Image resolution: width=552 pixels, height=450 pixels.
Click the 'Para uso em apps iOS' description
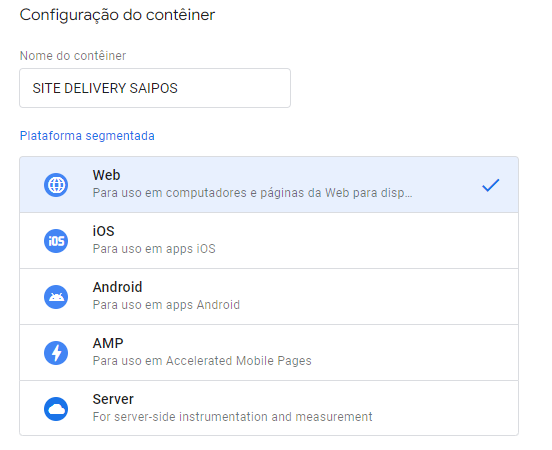154,249
